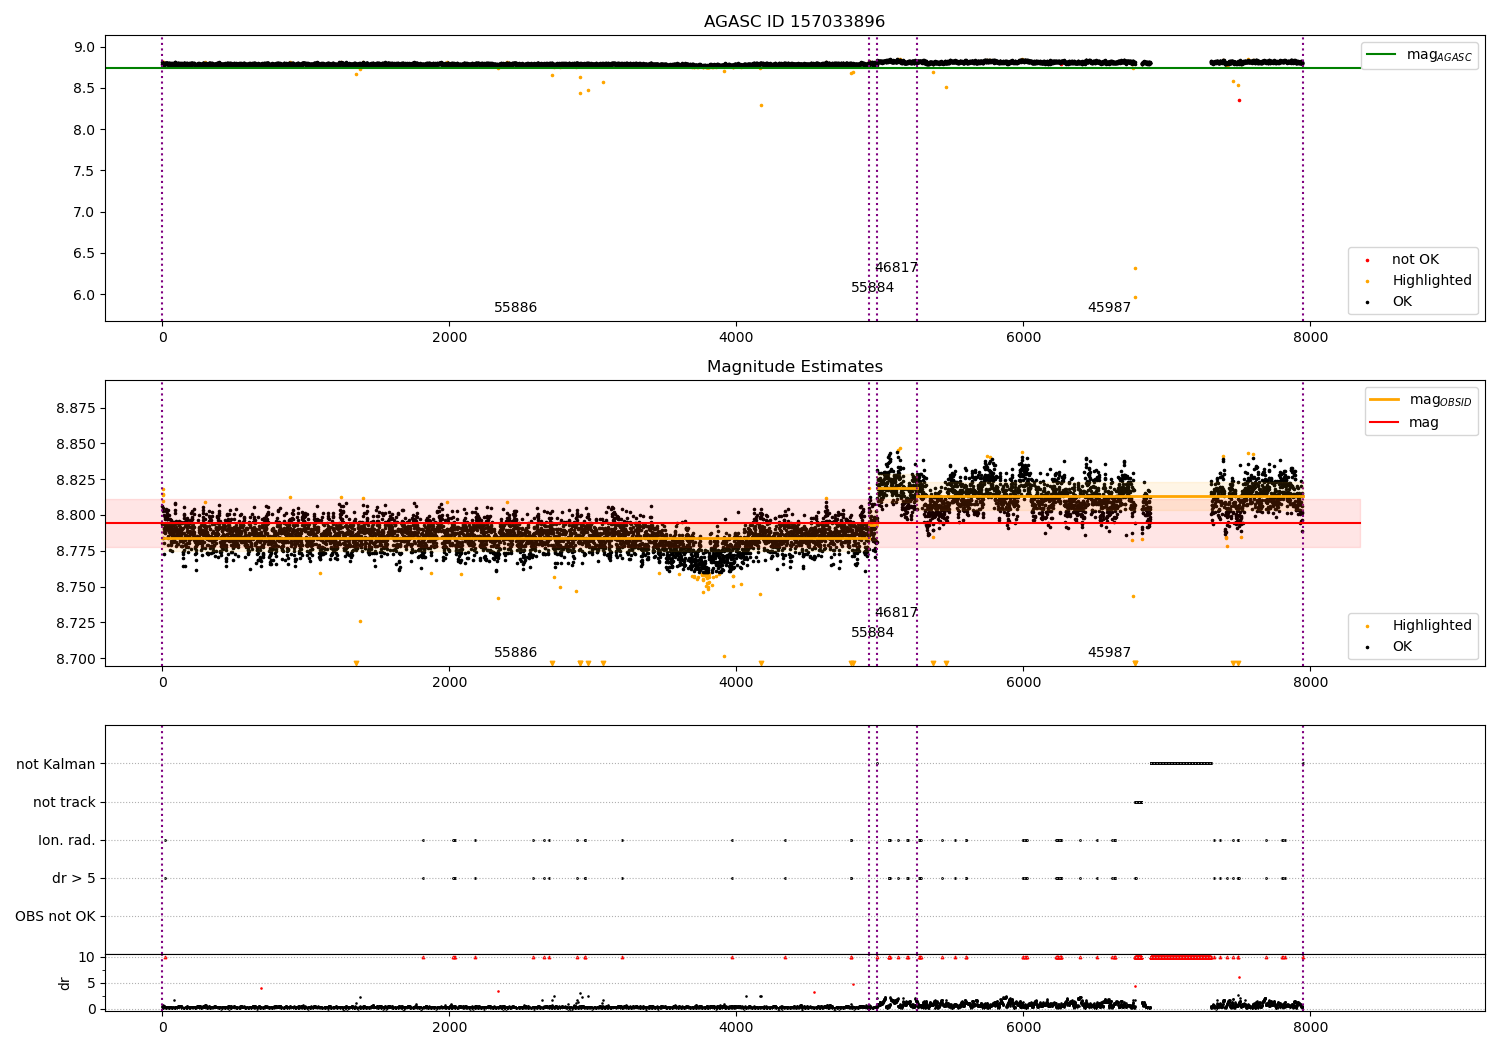
Task: Click the "dr > 5" row label
Action: click(74, 879)
